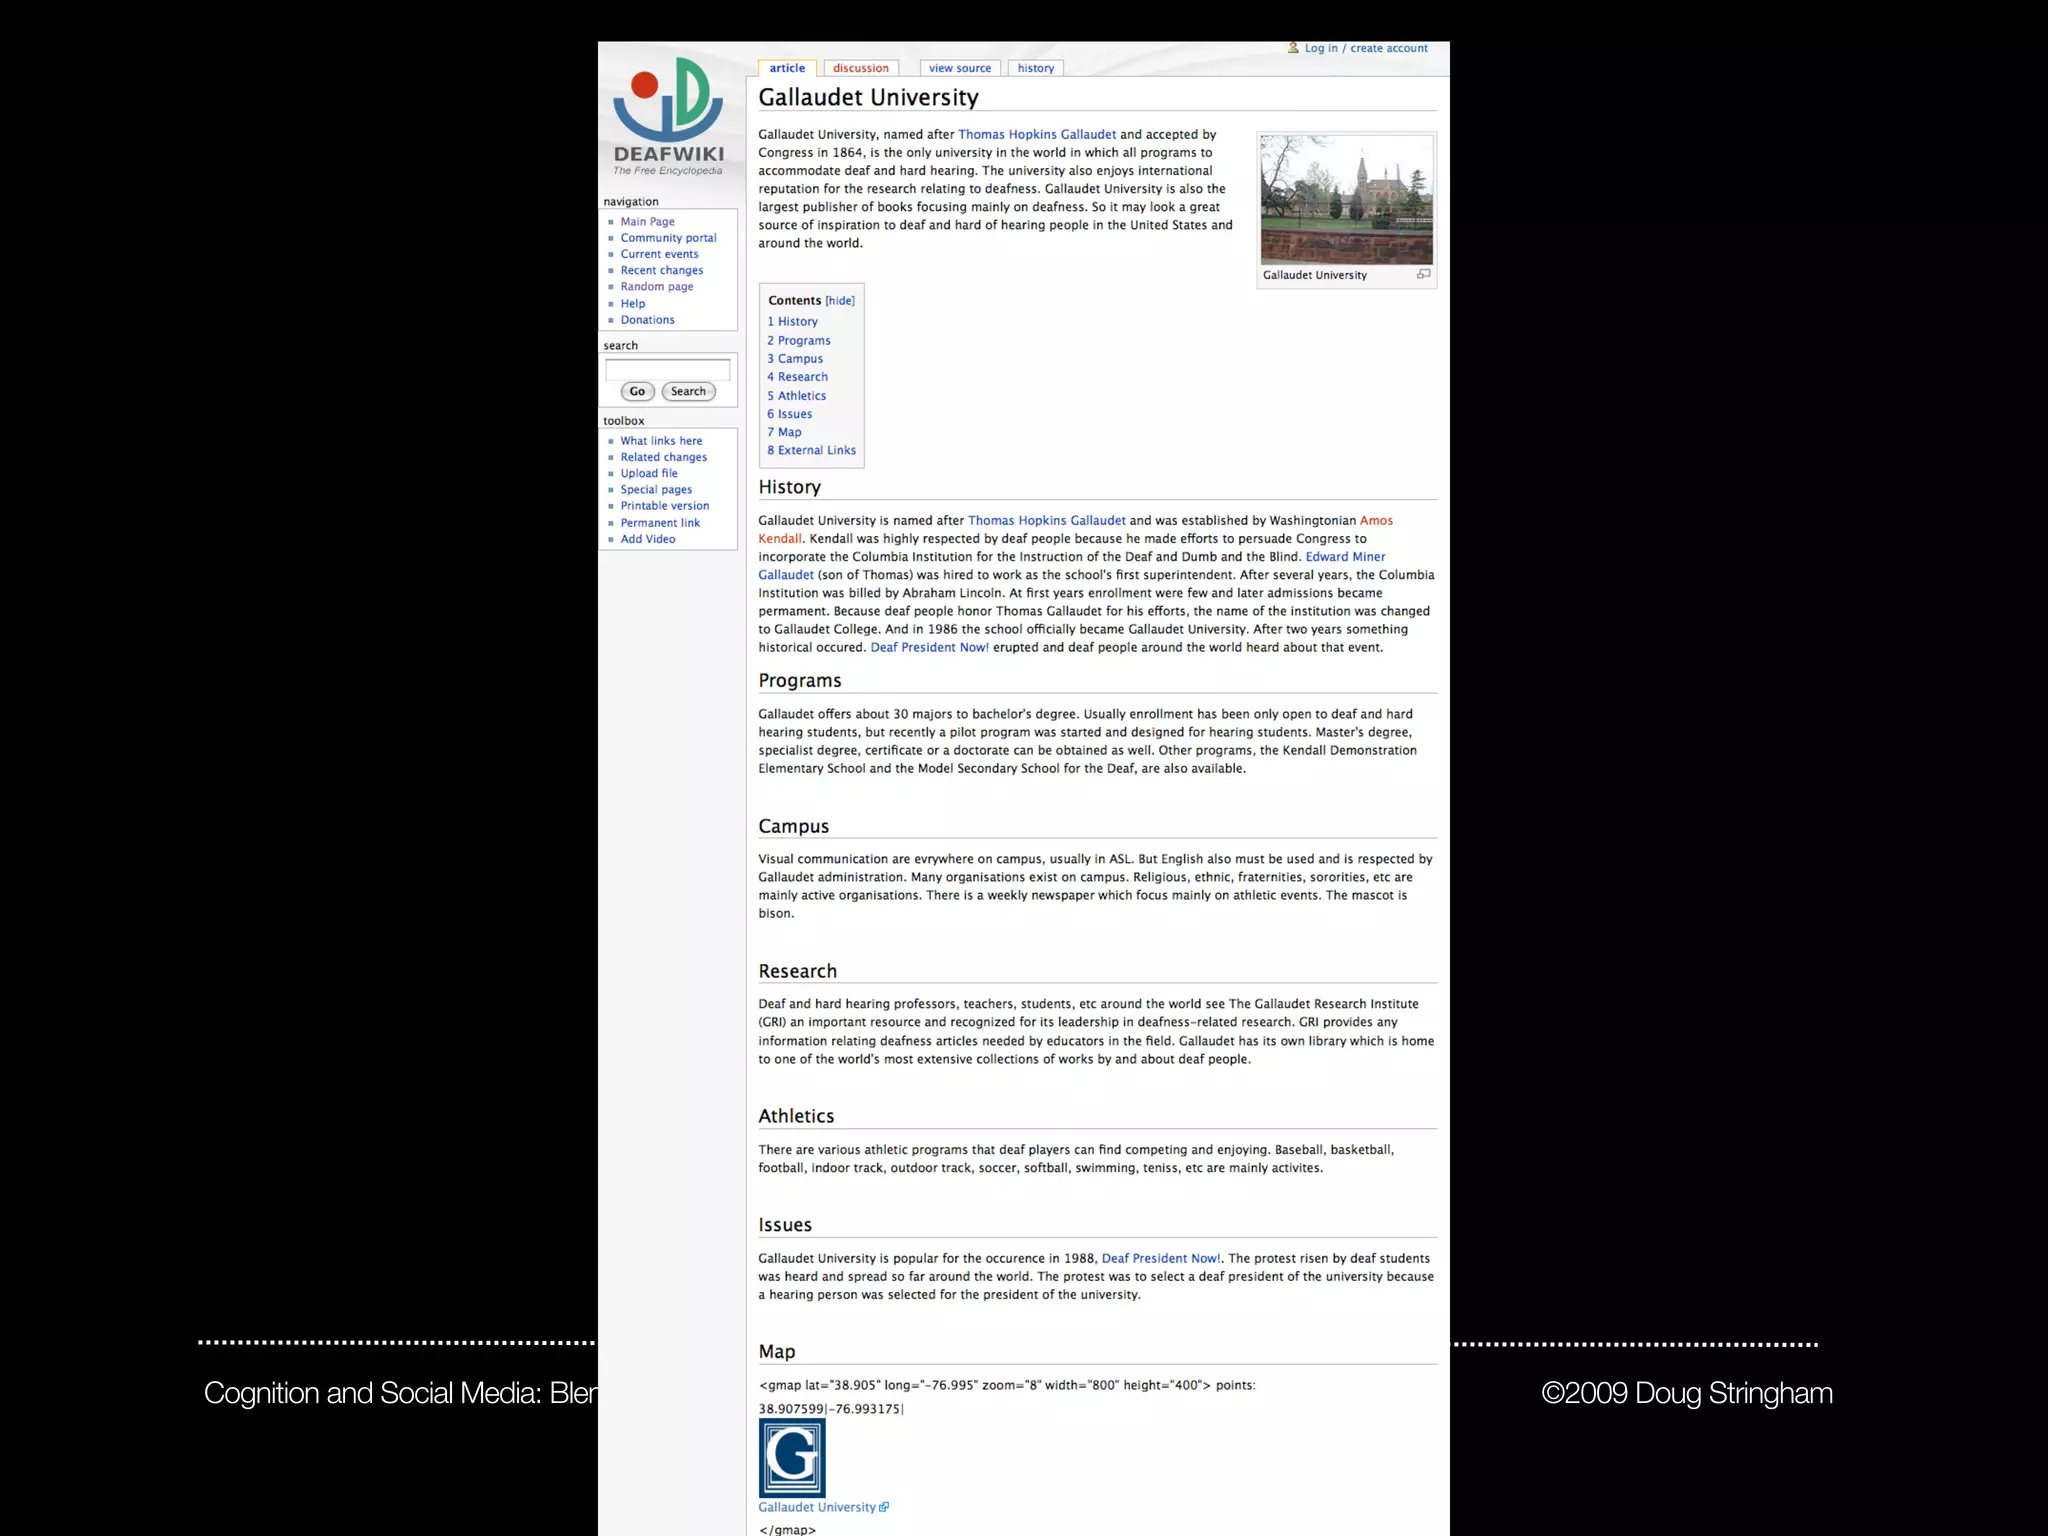Switch to the discussion tab
2048x1536 pixels.
(x=860, y=68)
